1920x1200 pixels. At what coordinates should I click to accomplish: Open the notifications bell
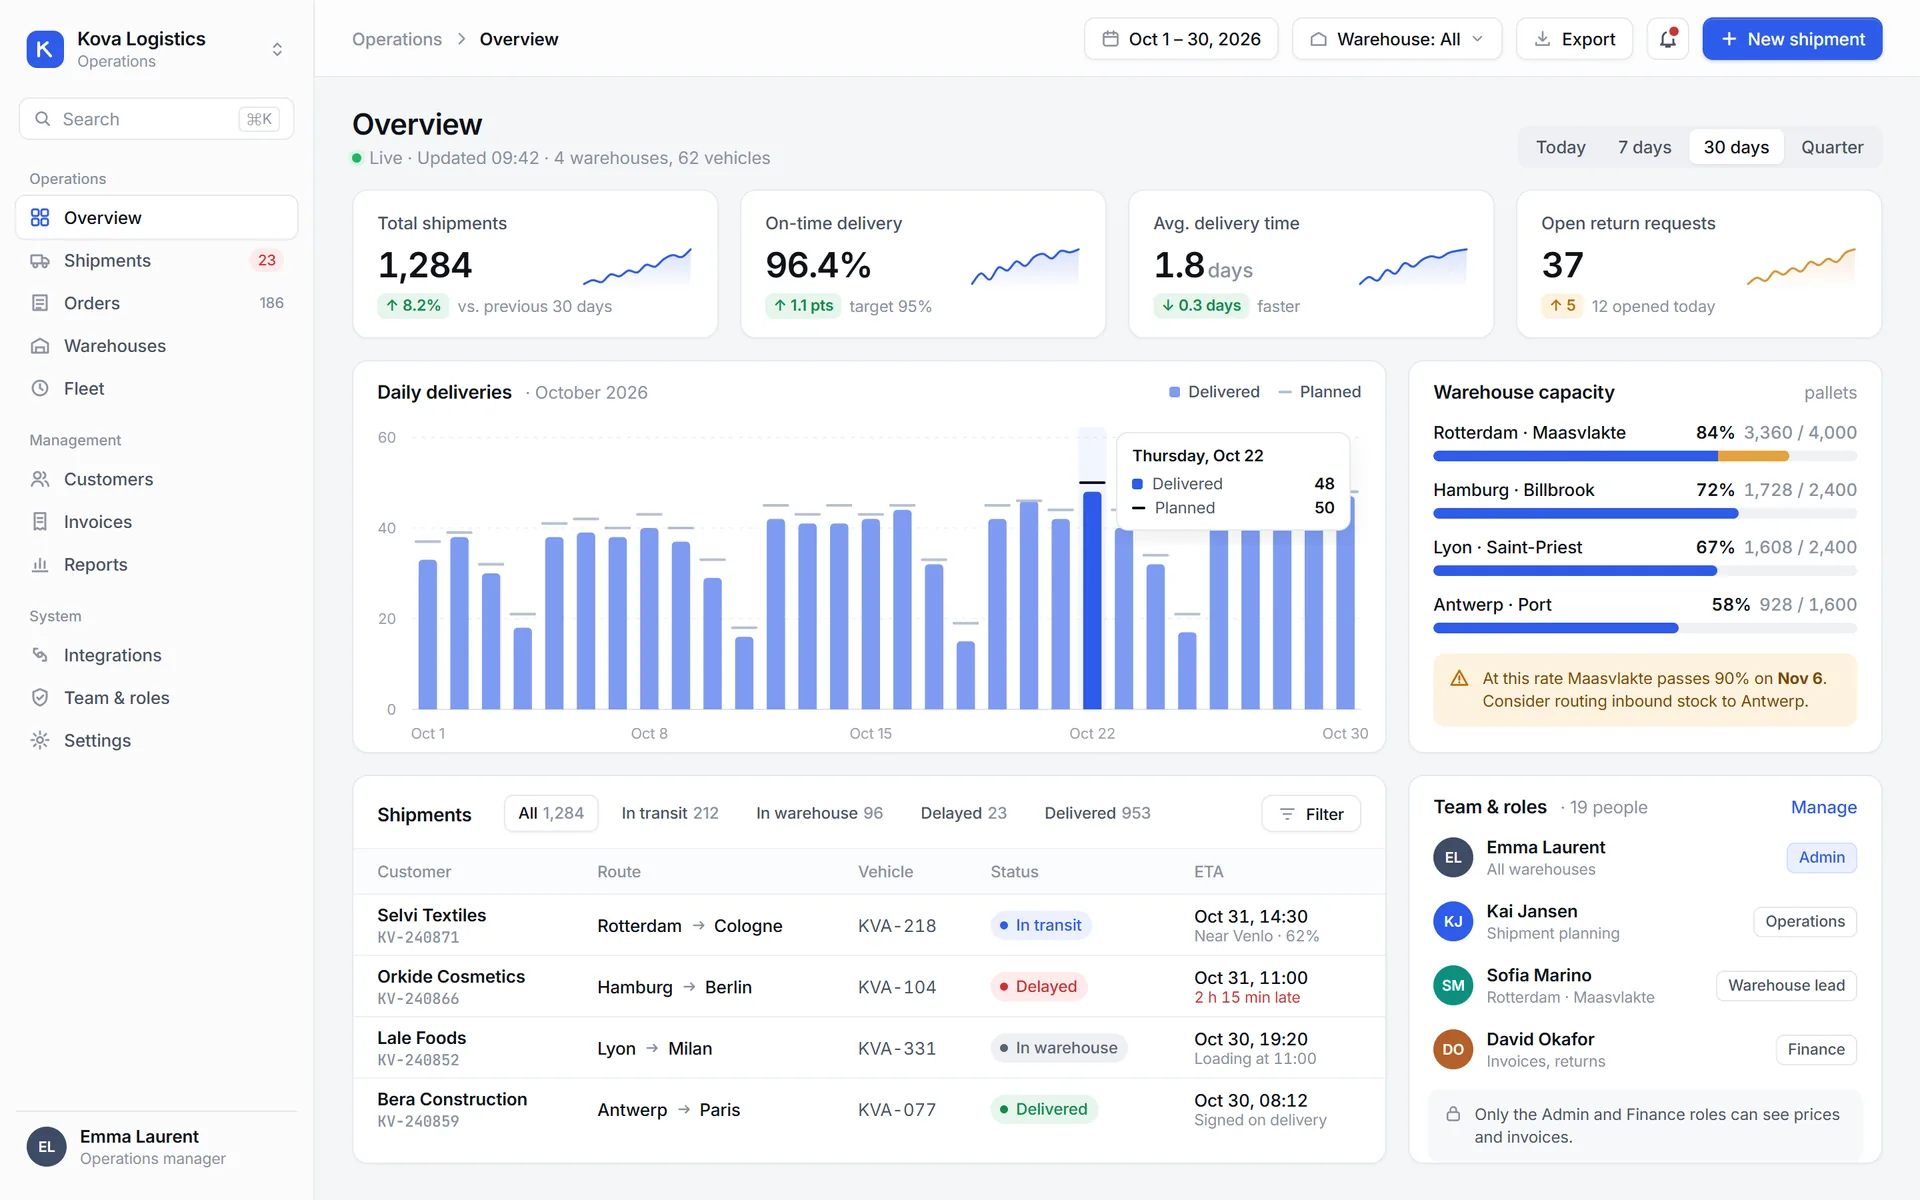(x=1667, y=39)
